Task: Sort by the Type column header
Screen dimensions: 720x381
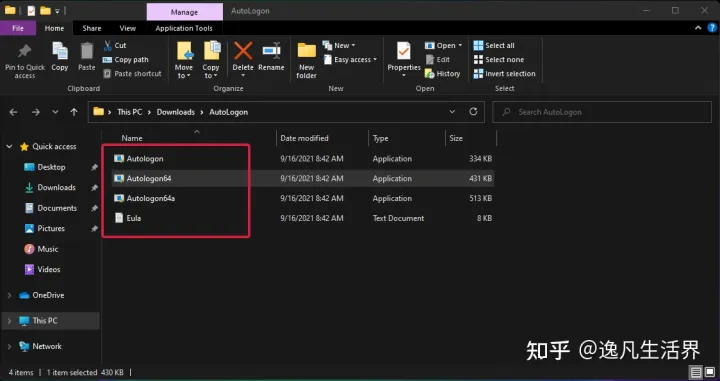Action: (x=381, y=138)
